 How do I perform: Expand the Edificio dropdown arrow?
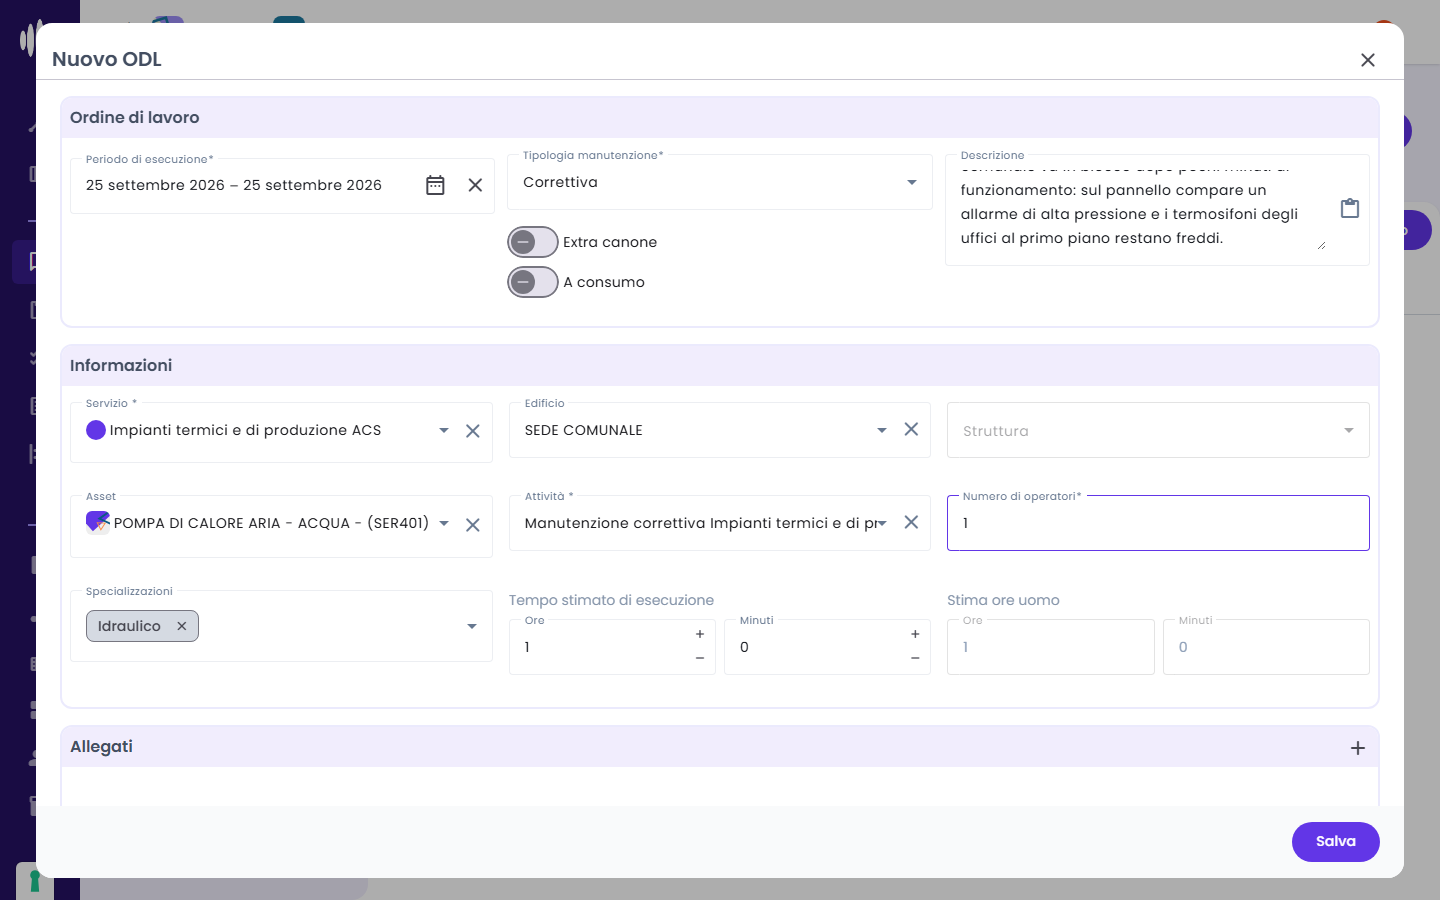[882, 430]
